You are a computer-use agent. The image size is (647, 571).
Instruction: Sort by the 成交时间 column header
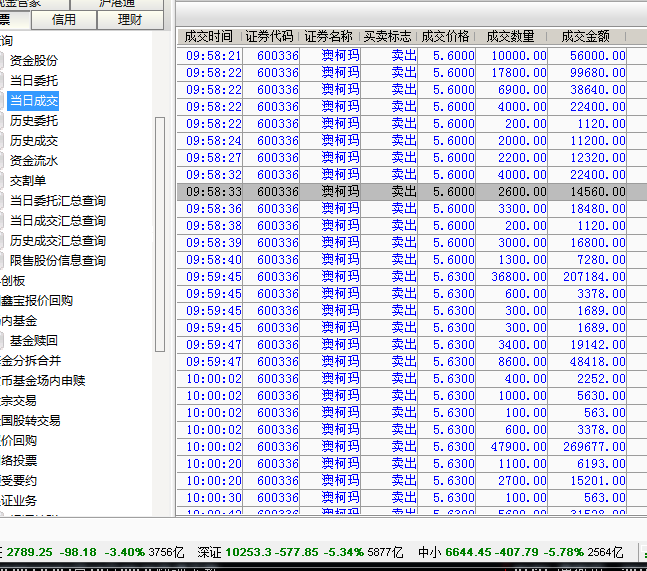click(208, 36)
